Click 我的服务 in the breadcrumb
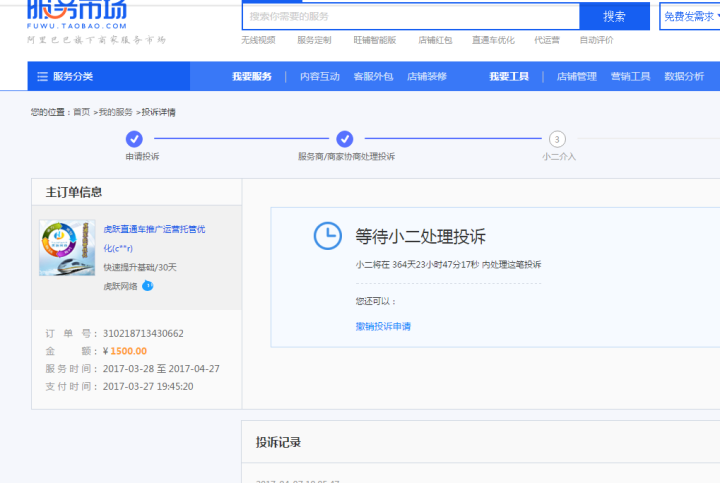The height and width of the screenshot is (483, 720). pyautogui.click(x=115, y=112)
